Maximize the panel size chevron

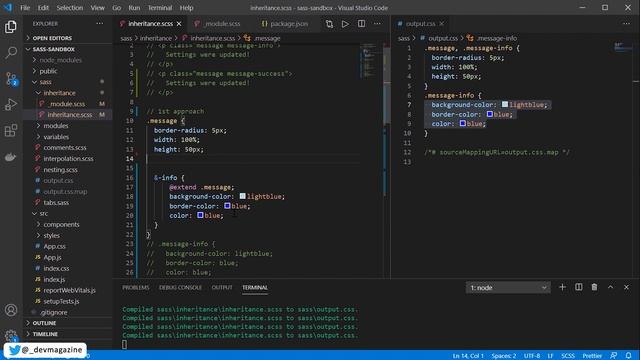(611, 287)
